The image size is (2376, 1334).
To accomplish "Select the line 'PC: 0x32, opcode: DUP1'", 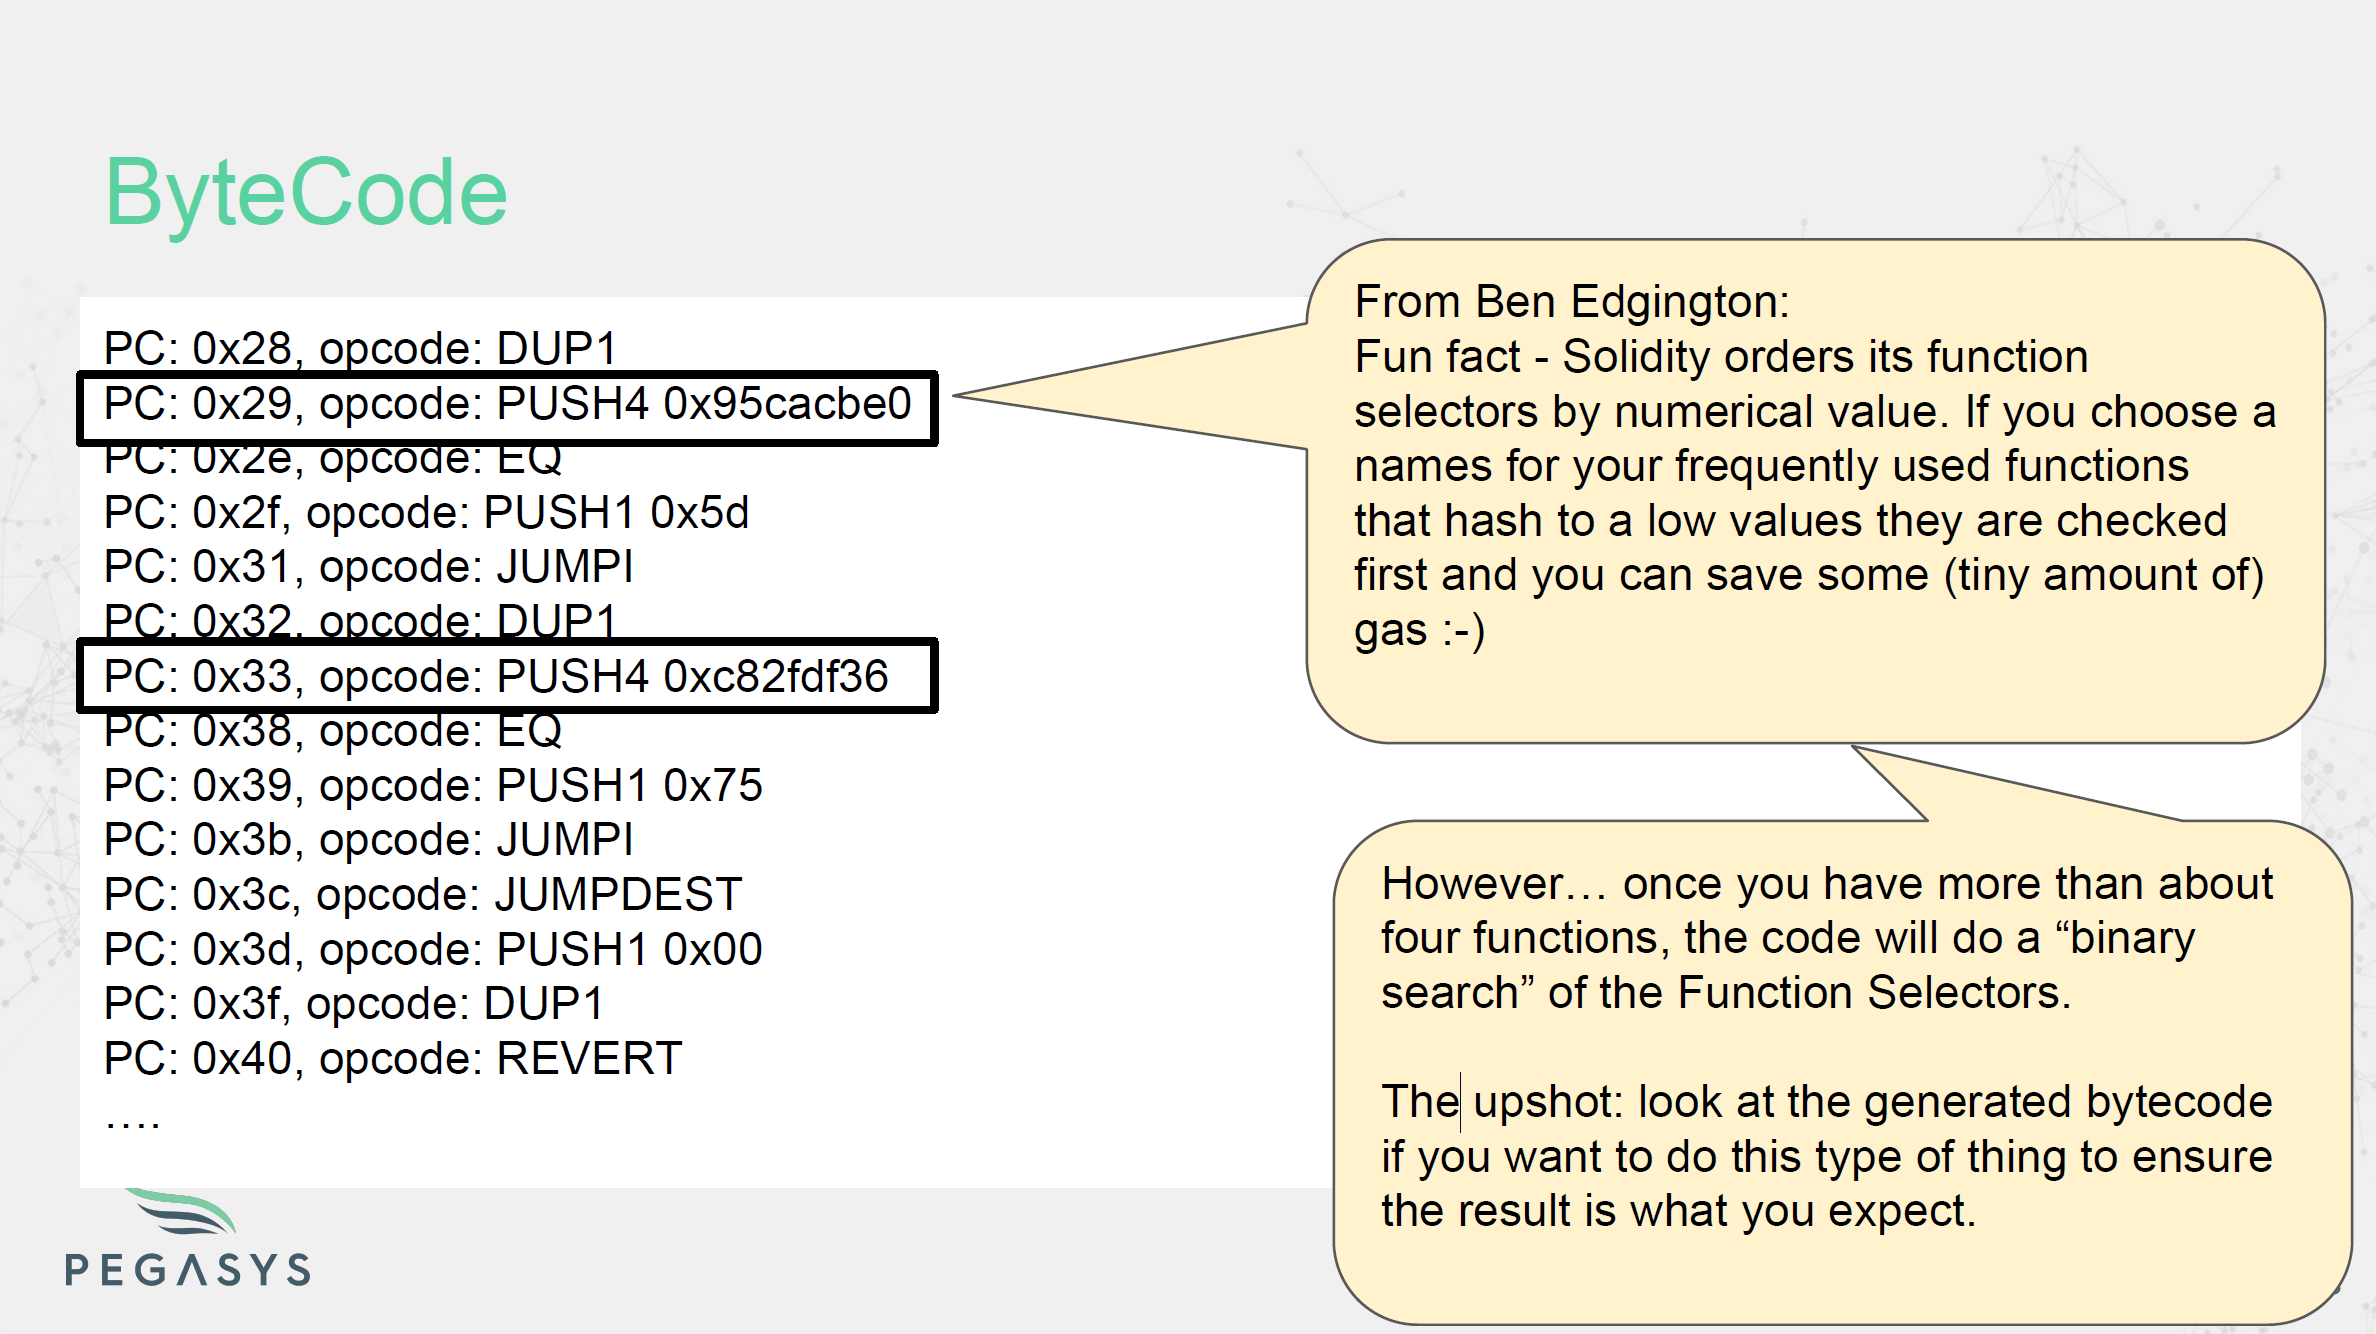I will click(x=361, y=620).
